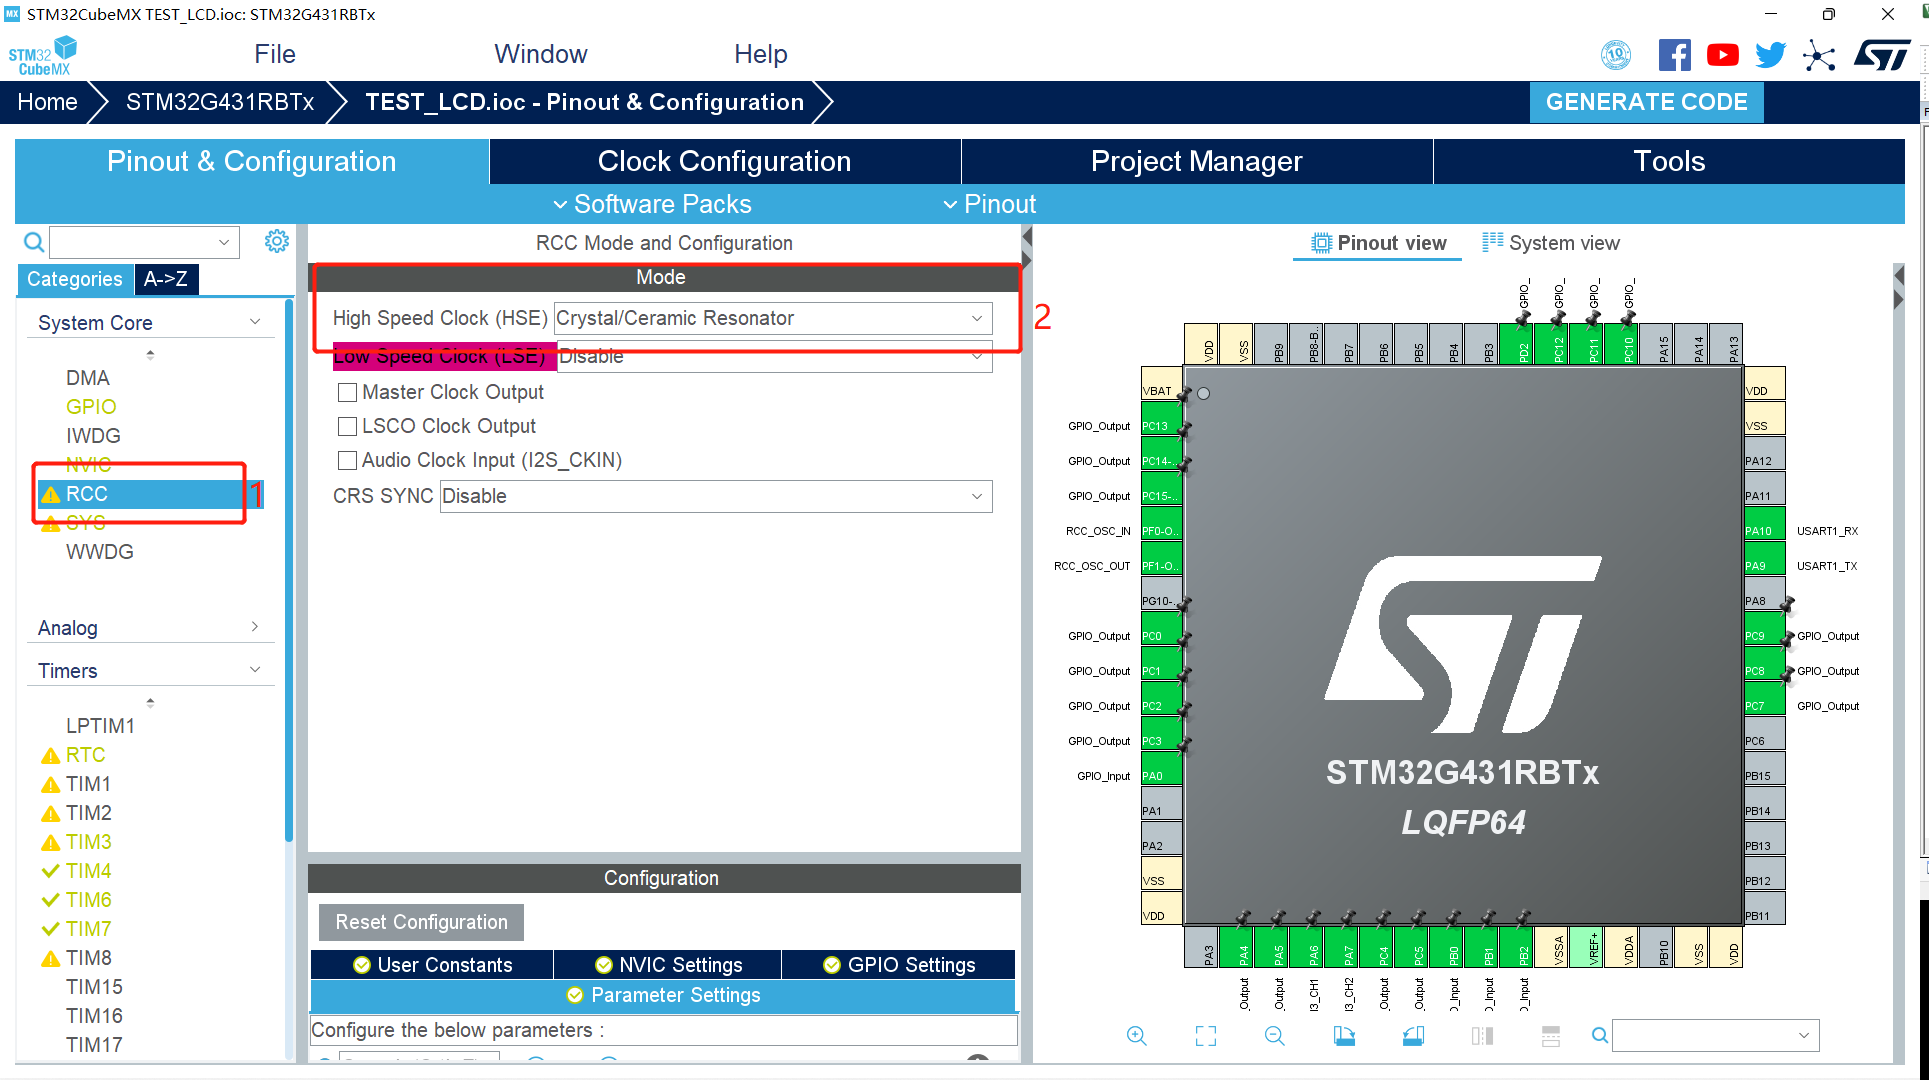This screenshot has height=1080, width=1929.
Task: Click the STM32G431RBTx breadcrumb
Action: click(x=220, y=102)
